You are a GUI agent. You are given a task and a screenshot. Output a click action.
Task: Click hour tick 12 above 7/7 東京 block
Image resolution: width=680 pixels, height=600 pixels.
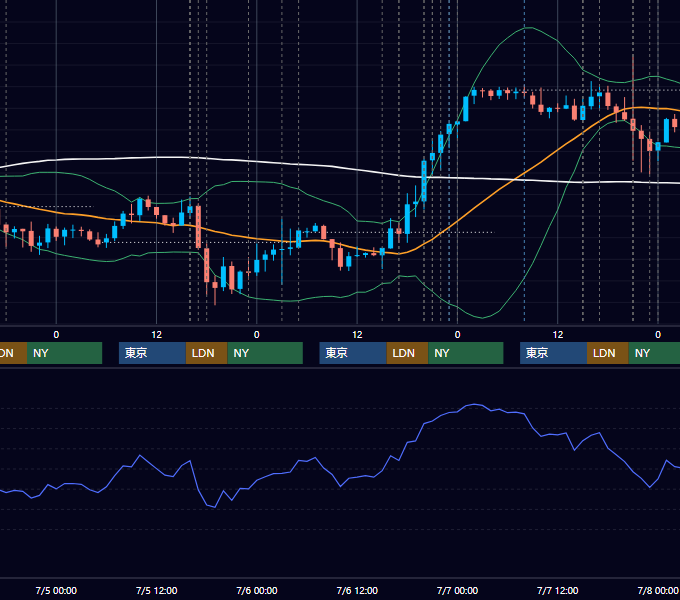tap(558, 335)
